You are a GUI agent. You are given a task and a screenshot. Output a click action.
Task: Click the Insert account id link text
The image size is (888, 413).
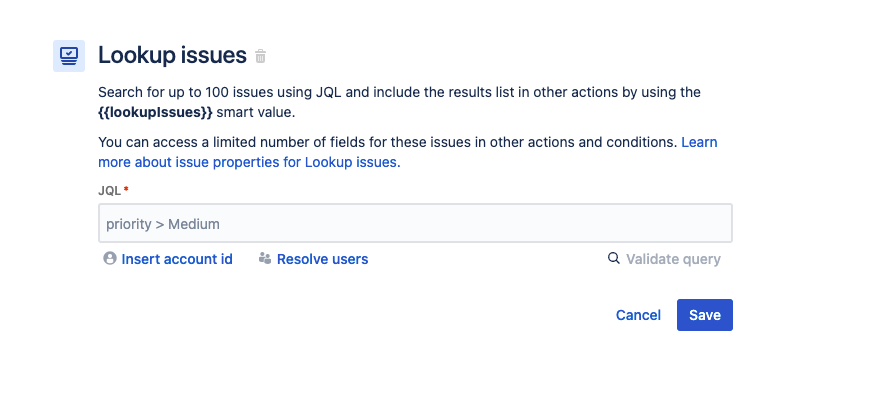[177, 259]
